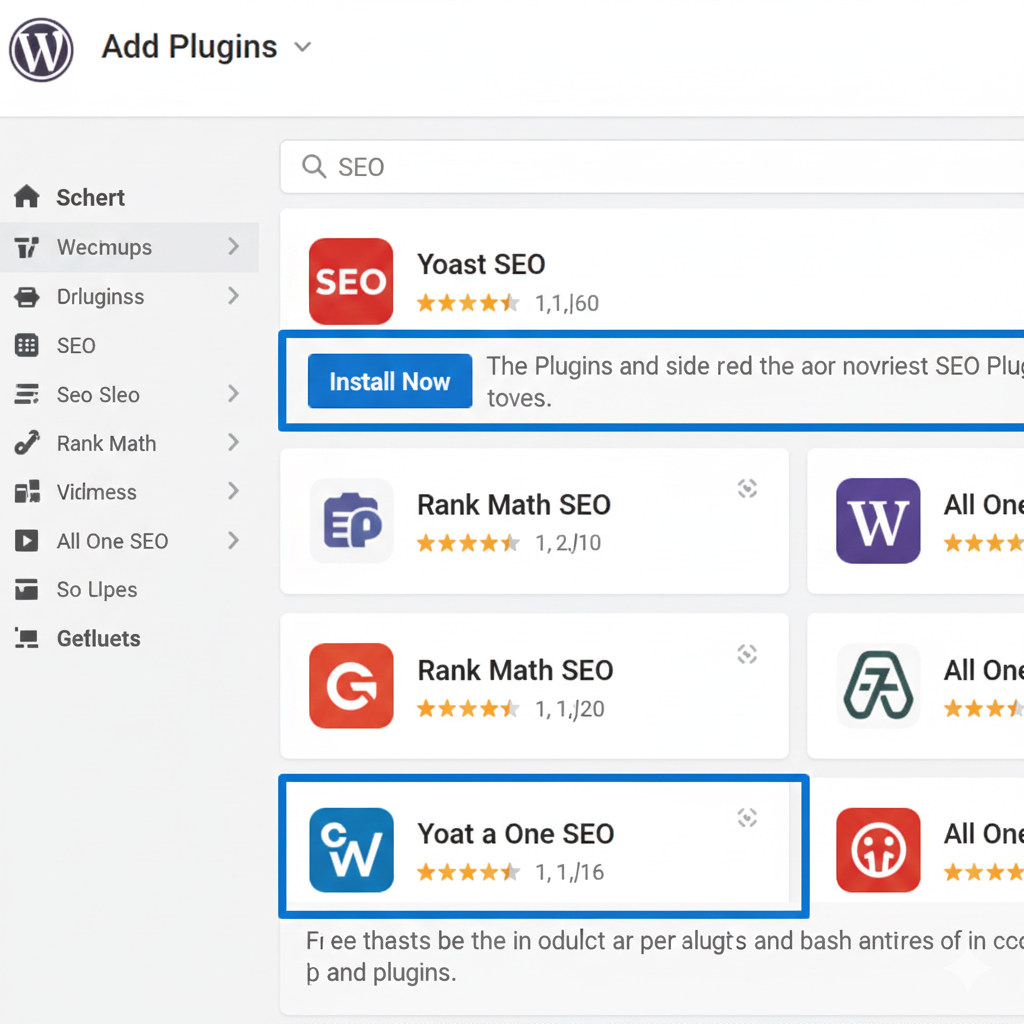Screen dimensions: 1024x1024
Task: Open All One SEO sidebar item
Action: pyautogui.click(x=112, y=541)
